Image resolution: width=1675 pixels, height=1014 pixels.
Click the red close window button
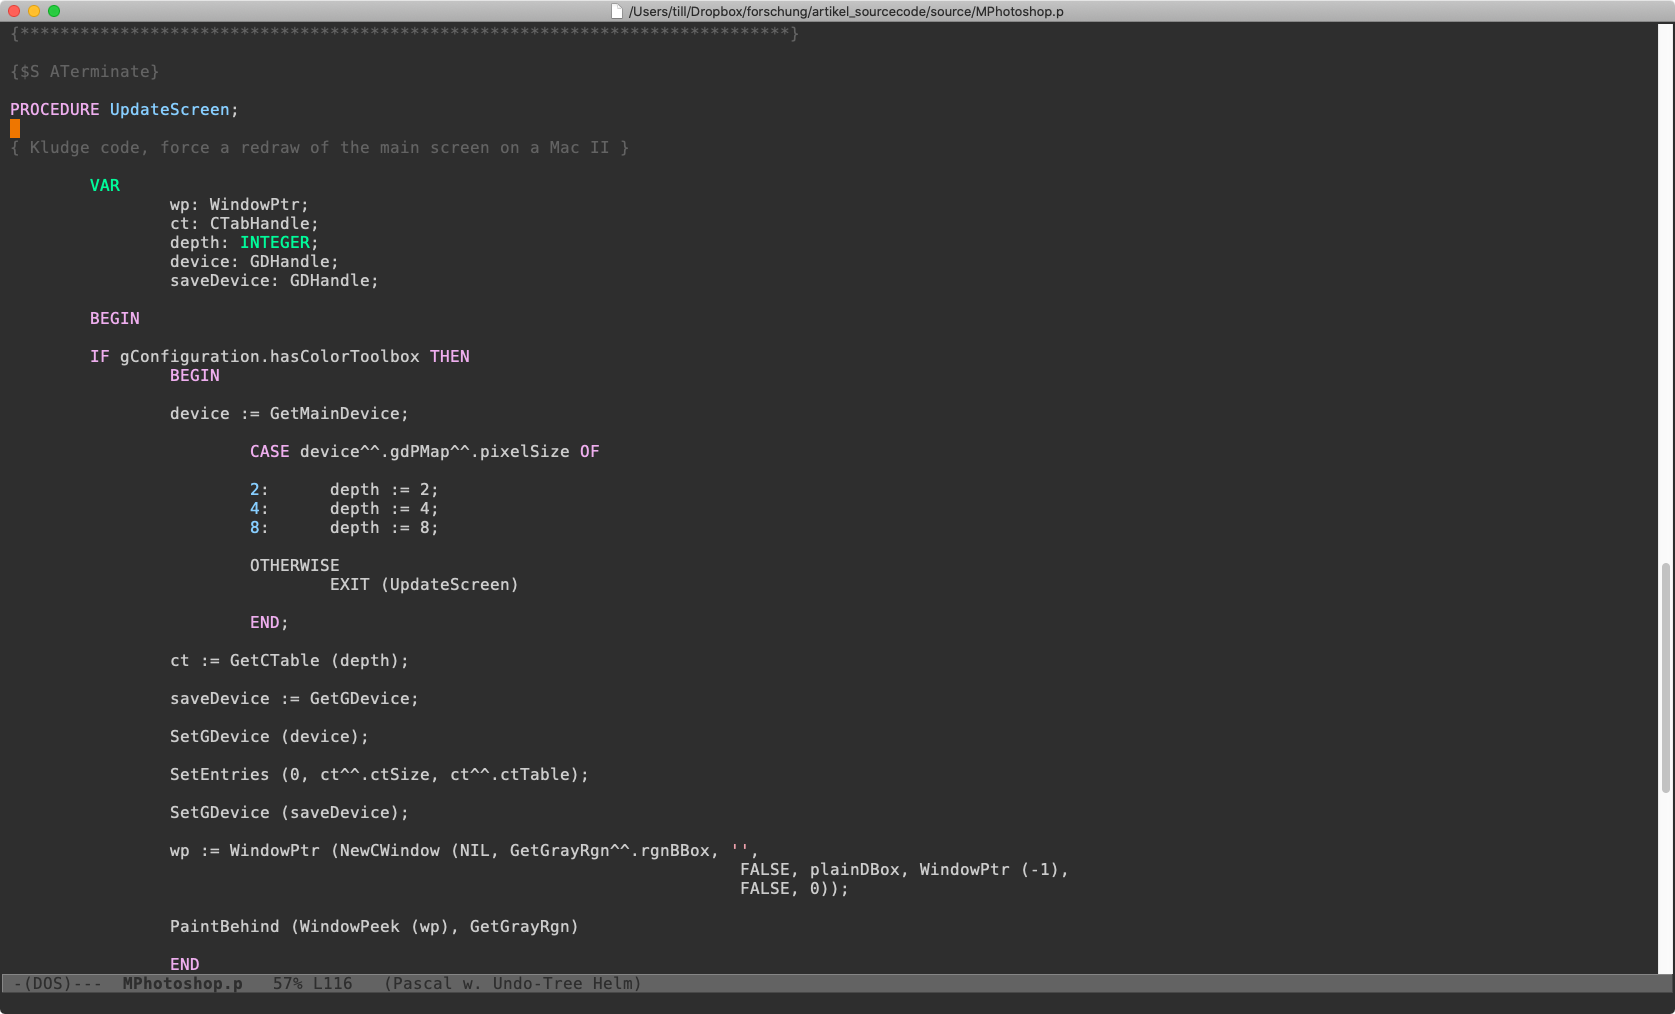coord(14,11)
